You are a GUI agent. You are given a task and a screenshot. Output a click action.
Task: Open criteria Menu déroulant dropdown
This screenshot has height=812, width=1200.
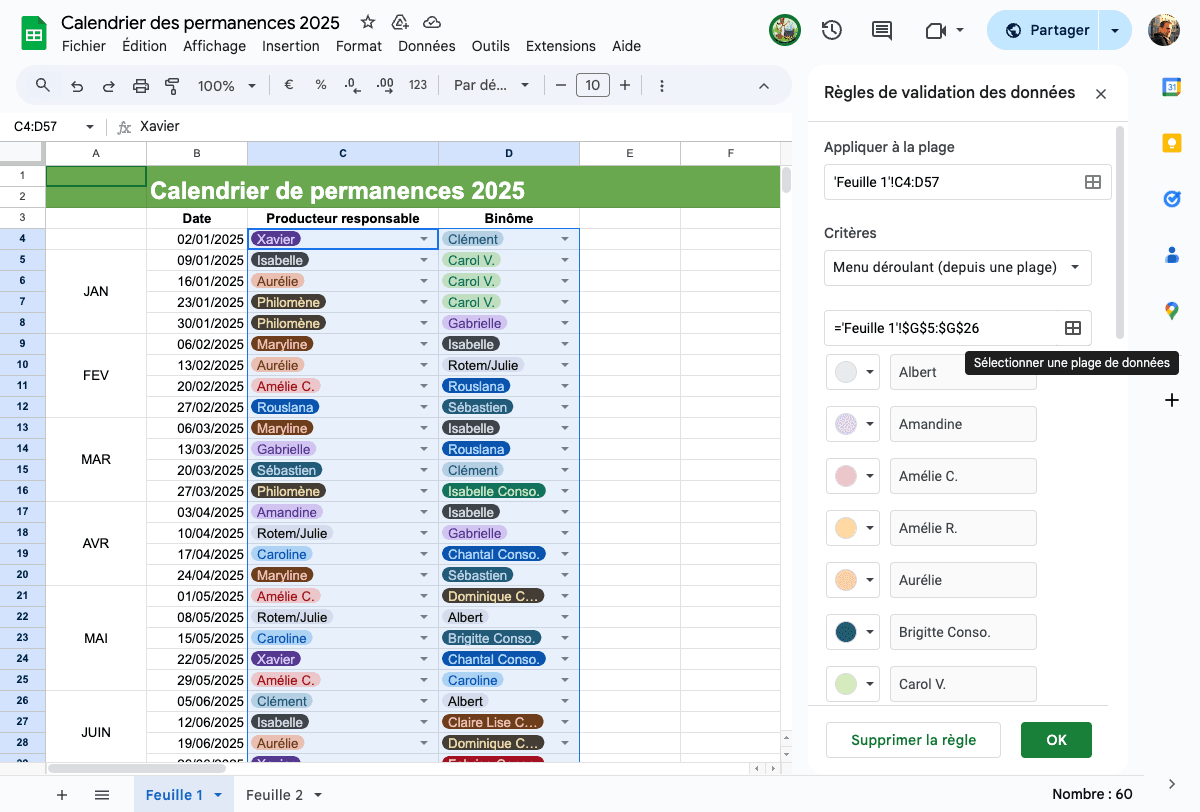[x=958, y=267]
